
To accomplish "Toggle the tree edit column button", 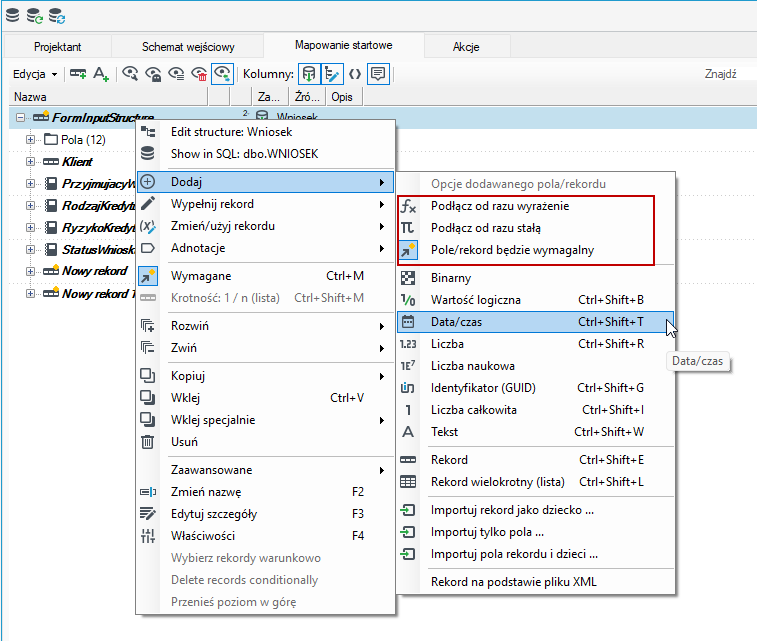I will click(332, 74).
